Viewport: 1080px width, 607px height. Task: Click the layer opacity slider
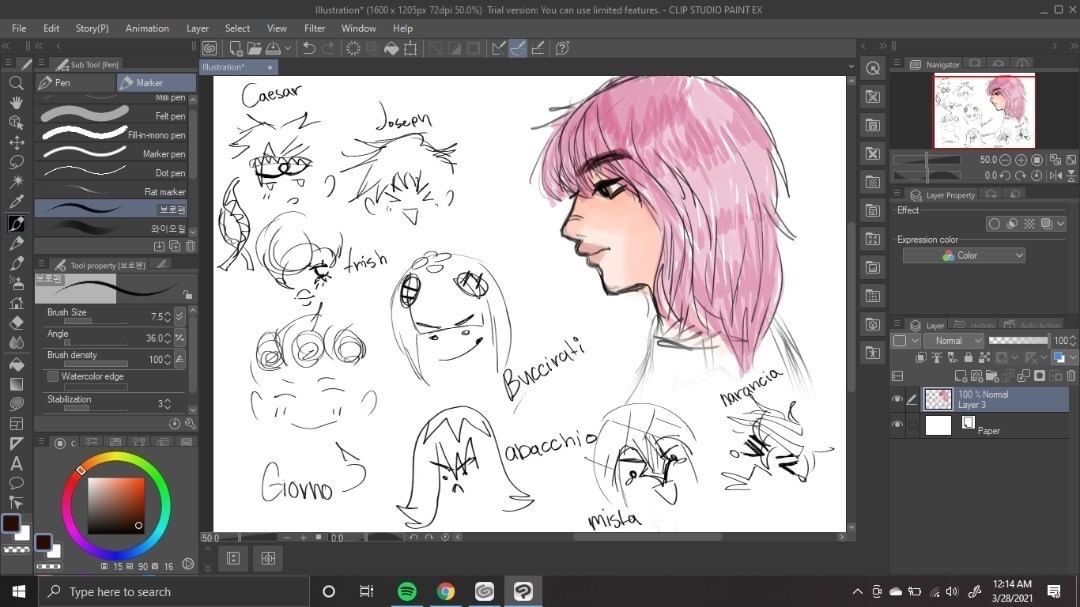coord(1018,340)
